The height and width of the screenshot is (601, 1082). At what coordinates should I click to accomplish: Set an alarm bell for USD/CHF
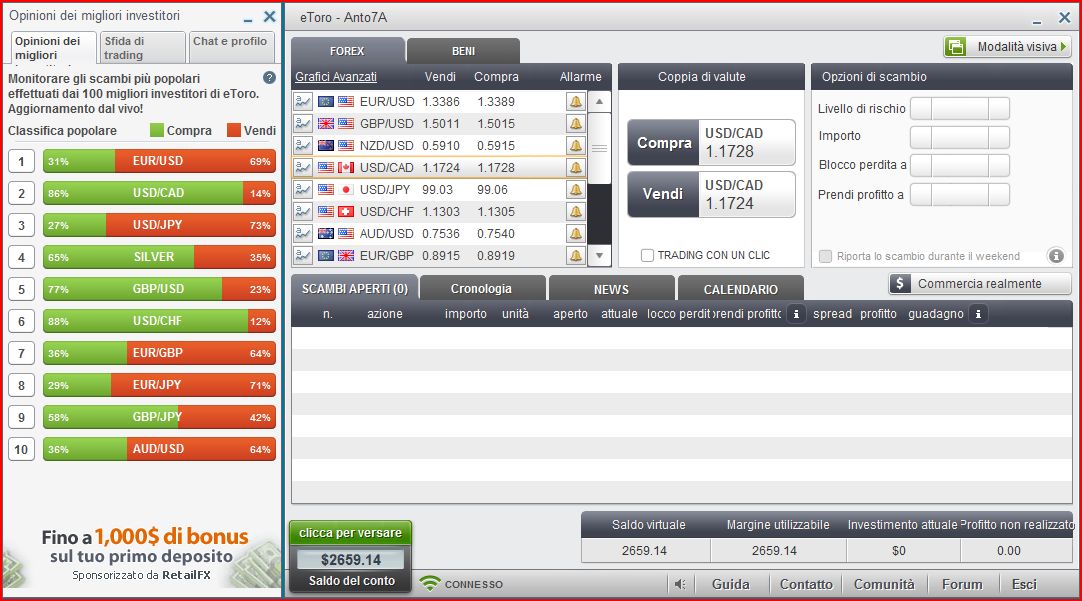click(576, 212)
